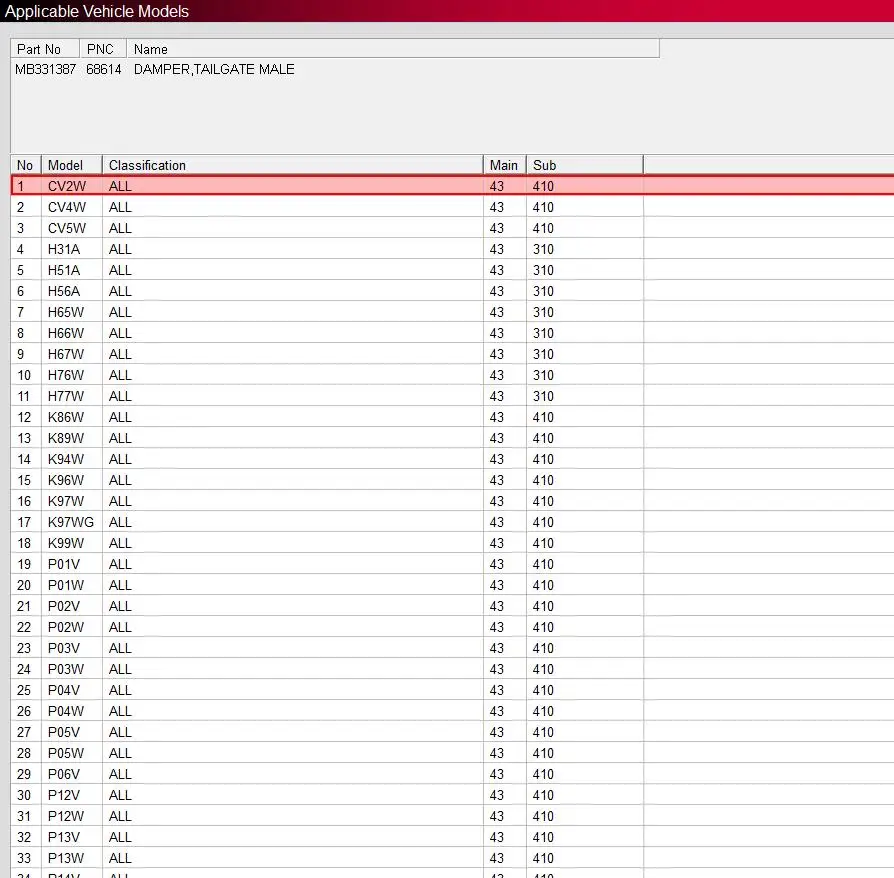Click the Part No column header
This screenshot has width=894, height=878.
(45, 49)
